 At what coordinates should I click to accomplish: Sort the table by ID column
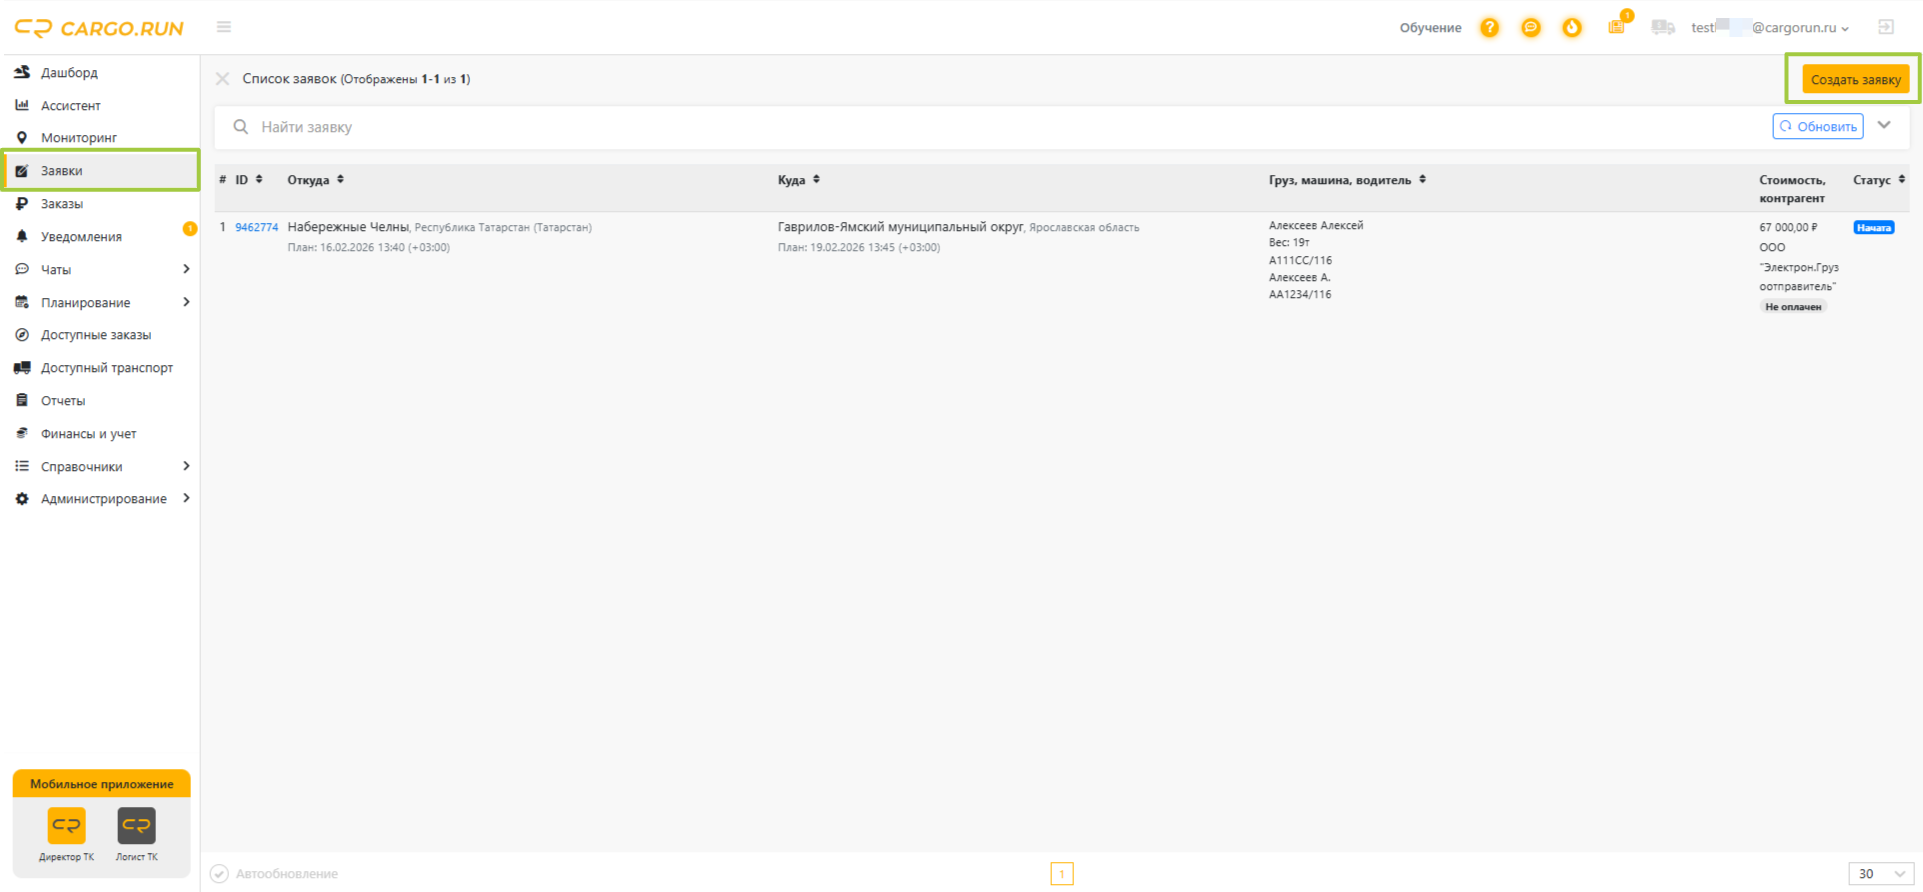[249, 180]
